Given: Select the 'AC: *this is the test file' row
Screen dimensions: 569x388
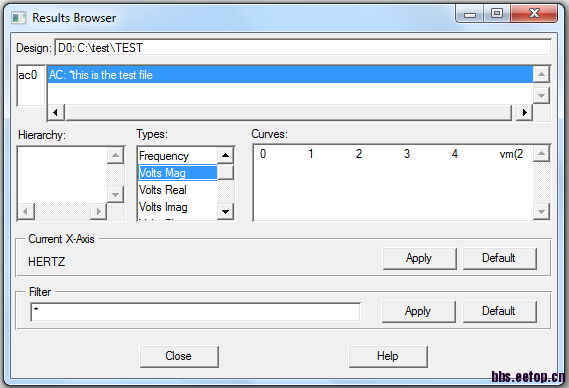Looking at the screenshot, I should click(290, 75).
